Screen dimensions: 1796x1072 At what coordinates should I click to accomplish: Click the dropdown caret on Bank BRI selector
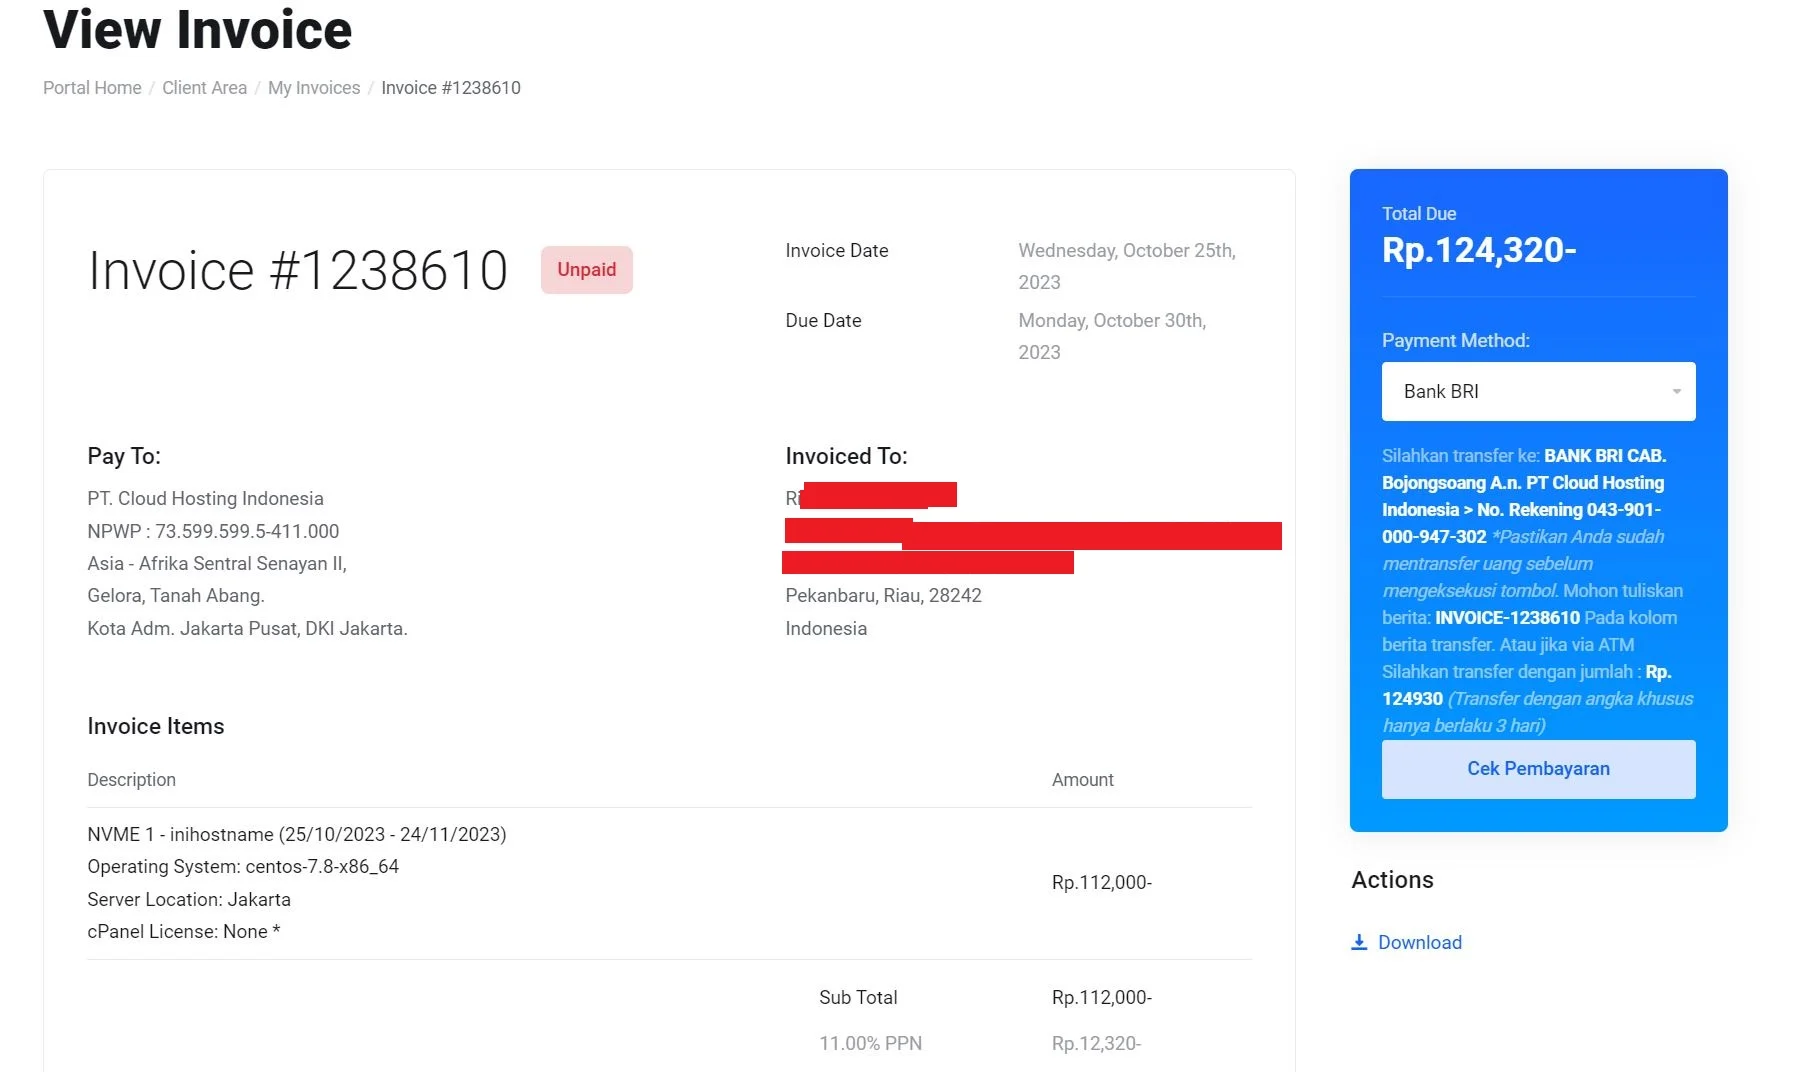click(1678, 391)
